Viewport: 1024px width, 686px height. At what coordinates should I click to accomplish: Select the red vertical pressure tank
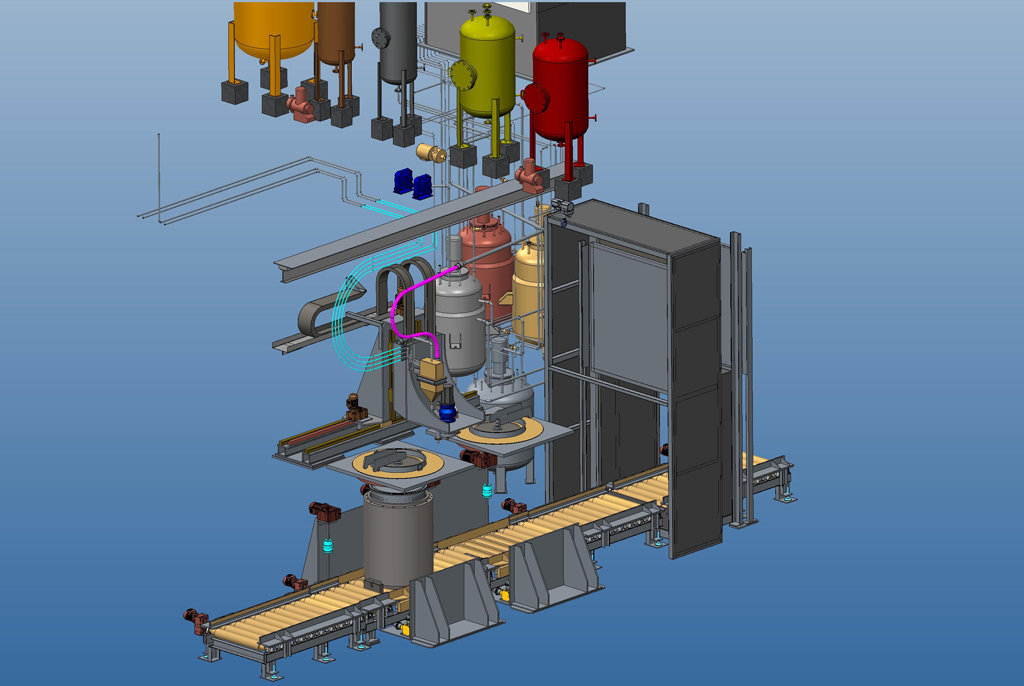pyautogui.click(x=560, y=90)
